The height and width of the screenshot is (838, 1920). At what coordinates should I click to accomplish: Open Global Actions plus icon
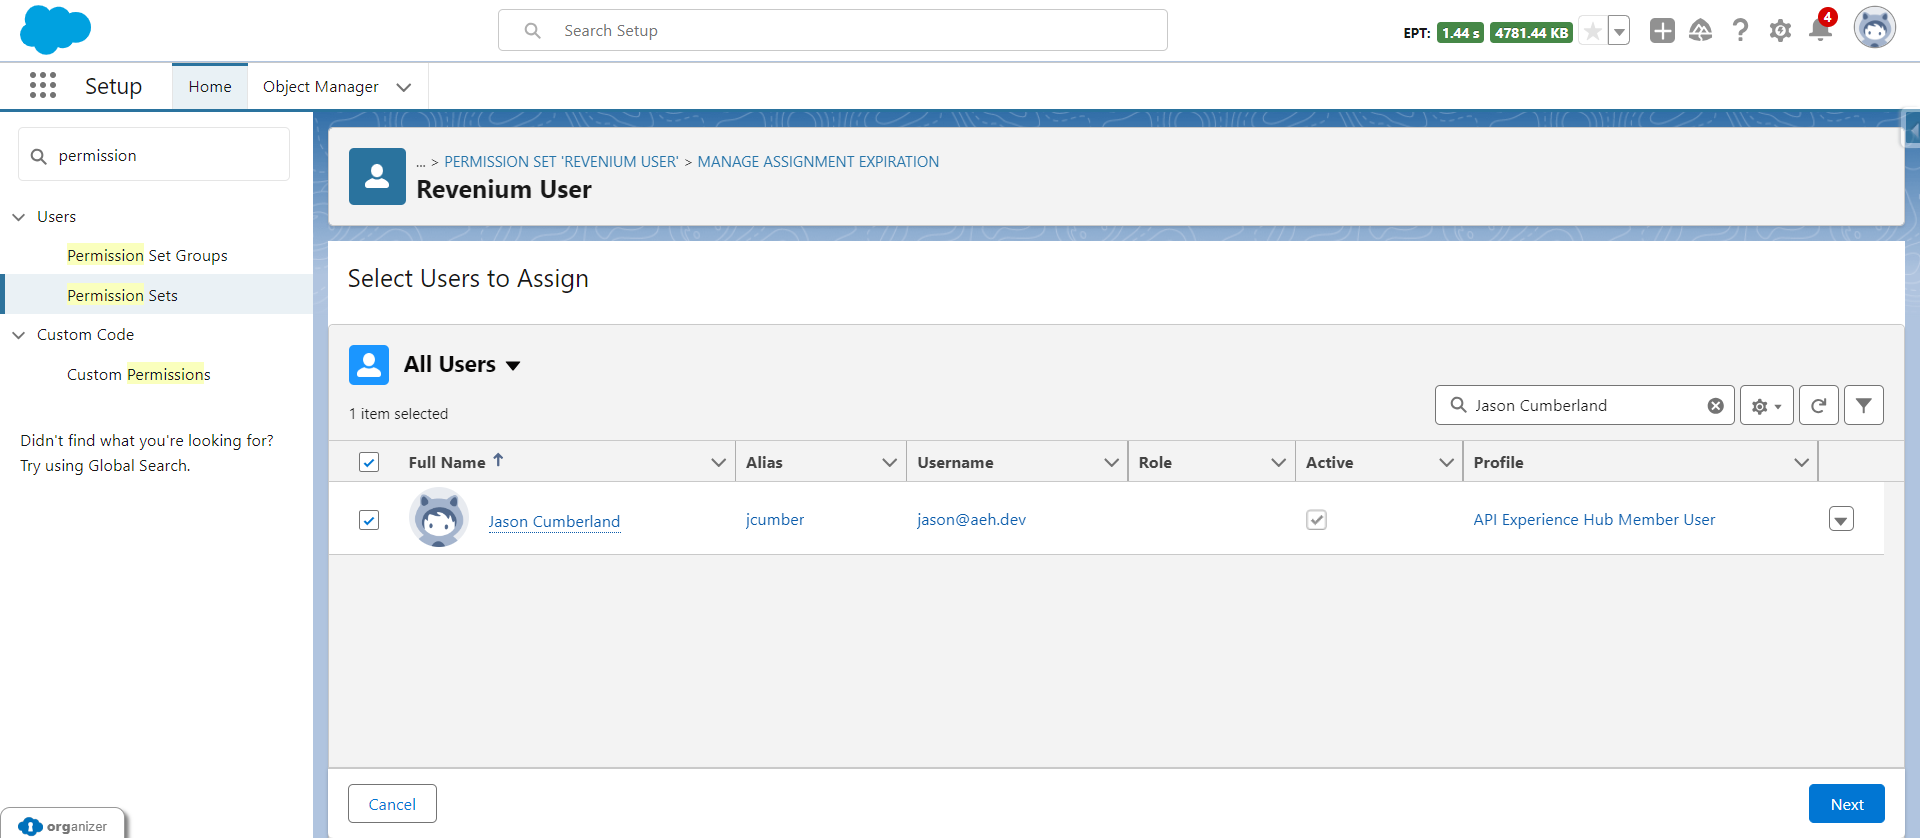tap(1662, 31)
